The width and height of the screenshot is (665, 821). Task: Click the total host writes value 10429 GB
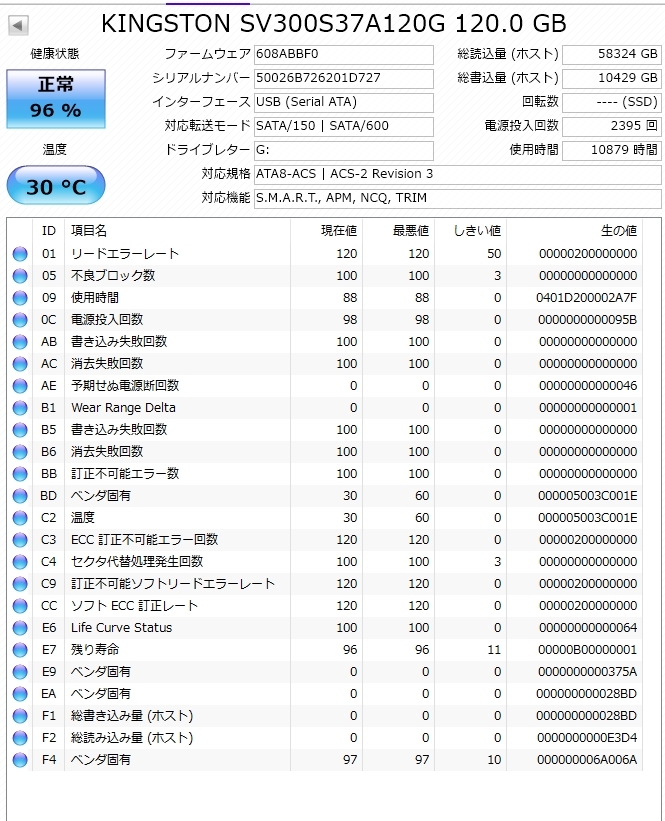[612, 79]
